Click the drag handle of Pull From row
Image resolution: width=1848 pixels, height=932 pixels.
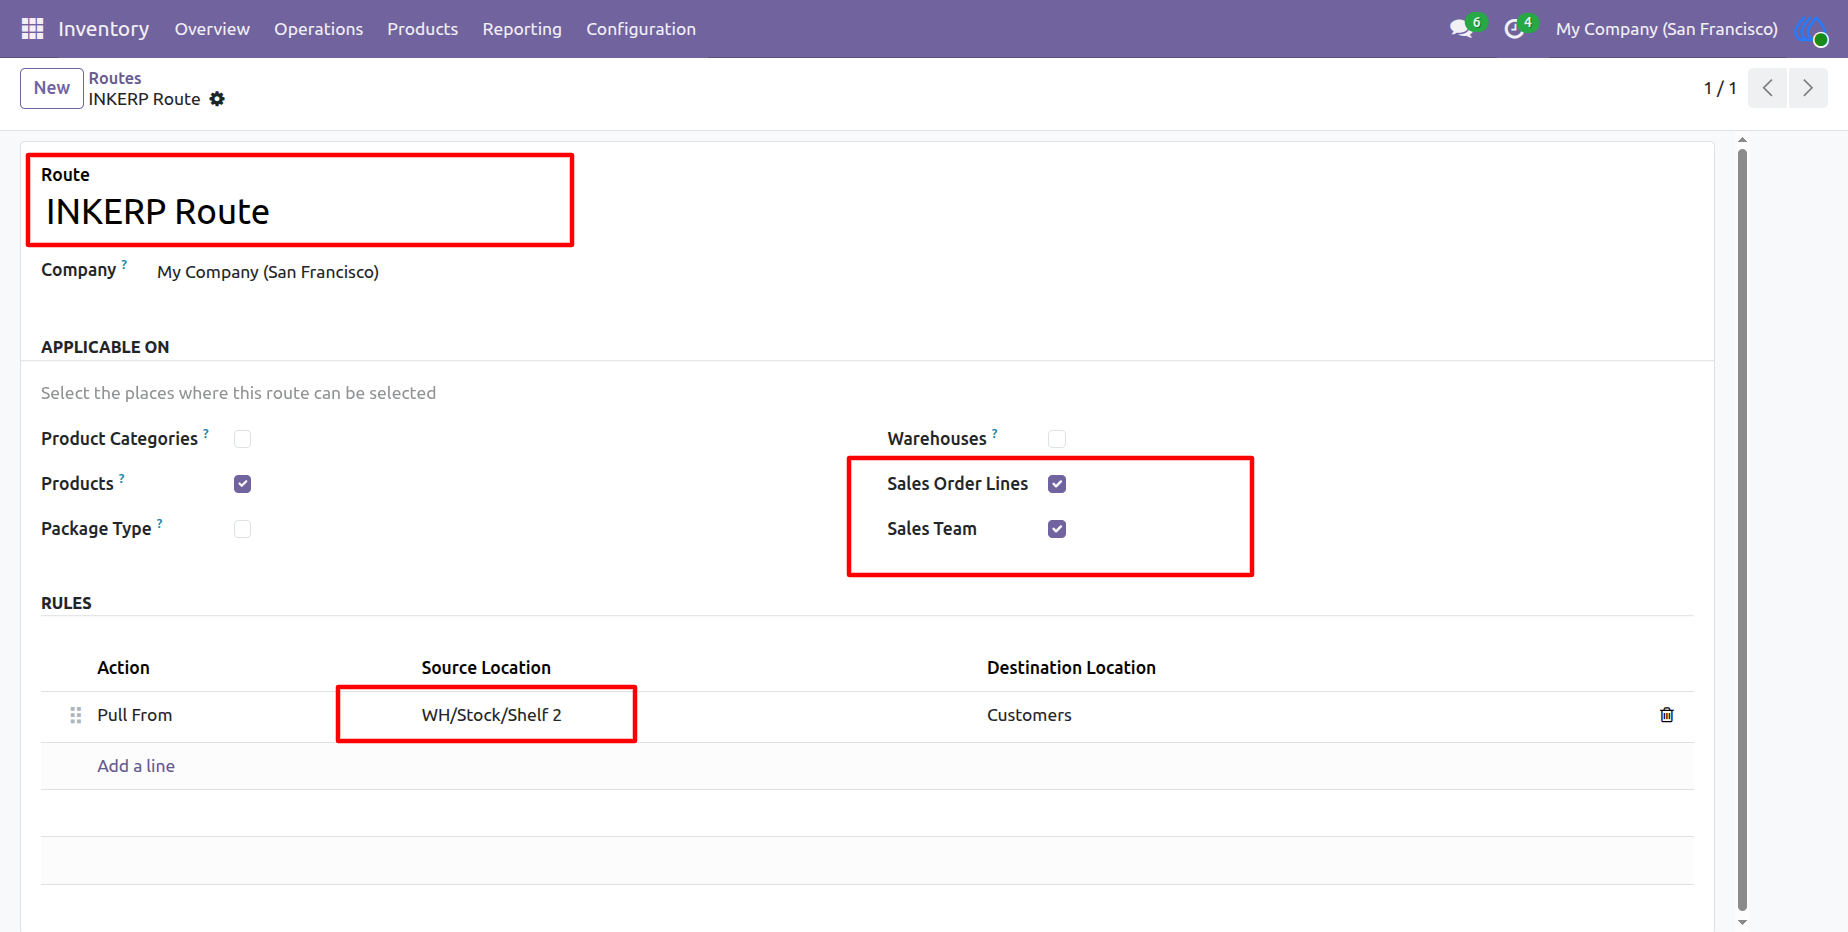(x=75, y=715)
